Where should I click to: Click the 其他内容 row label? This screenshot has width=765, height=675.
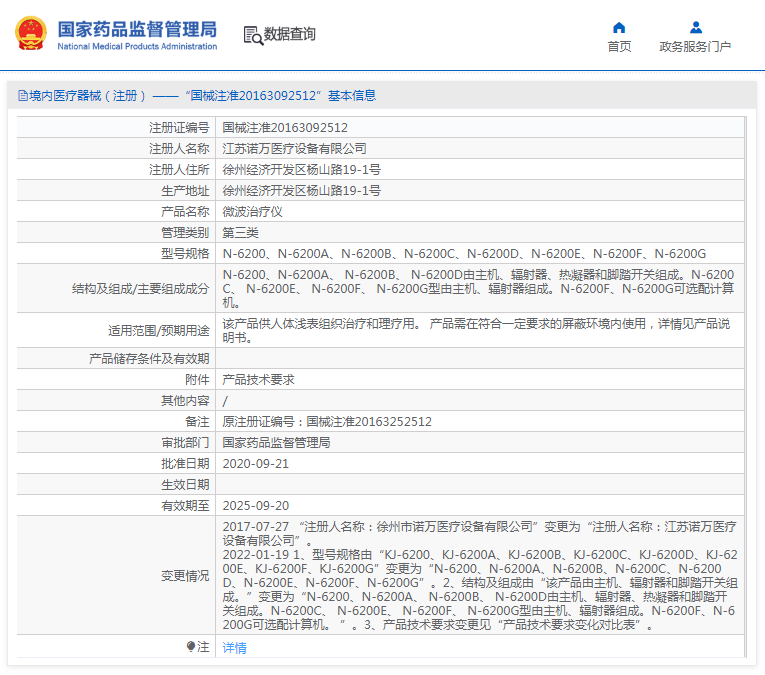185,400
